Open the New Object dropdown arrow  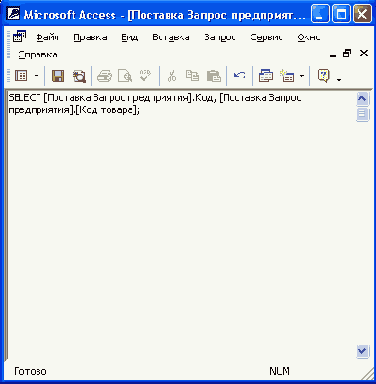[x=302, y=76]
